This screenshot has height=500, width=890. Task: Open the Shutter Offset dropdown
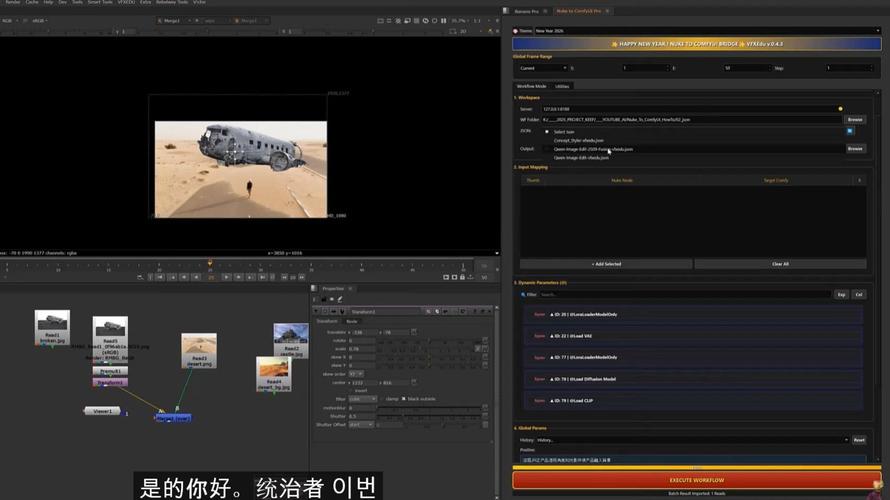click(361, 425)
